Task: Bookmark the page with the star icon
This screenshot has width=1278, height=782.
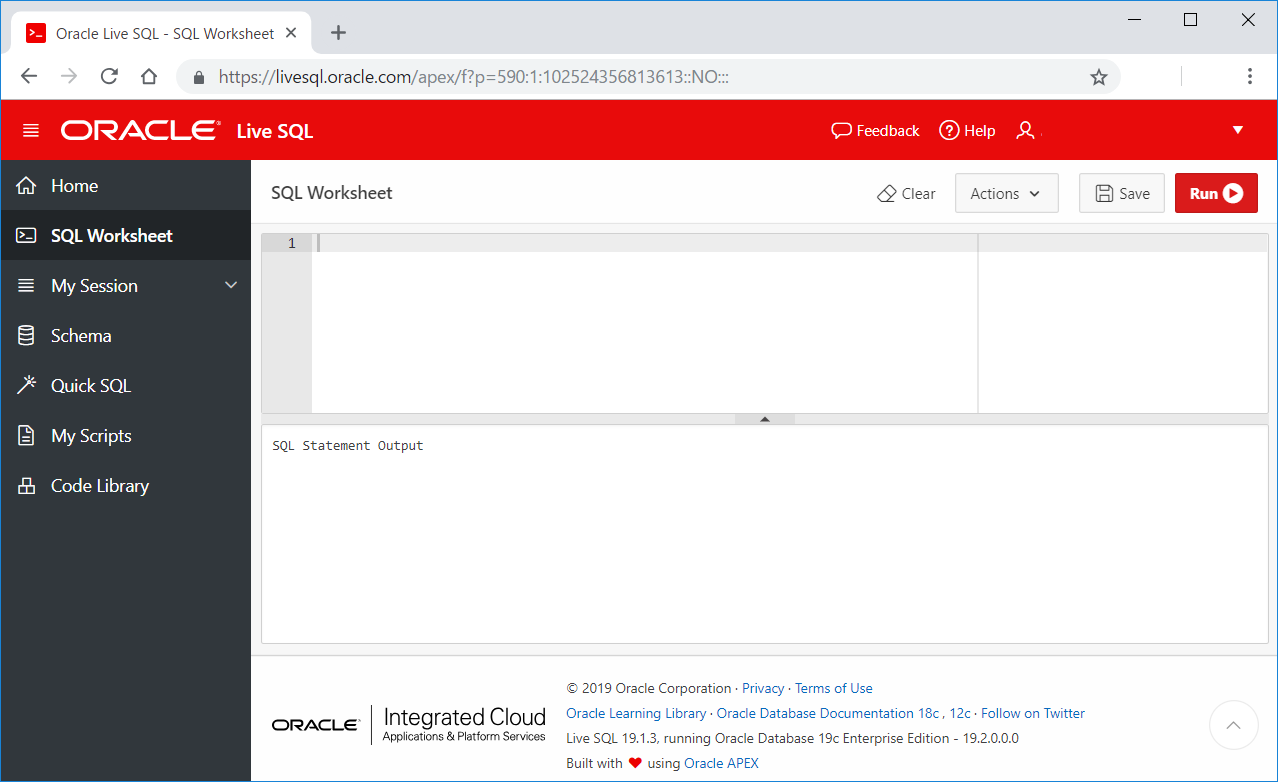Action: [1099, 76]
